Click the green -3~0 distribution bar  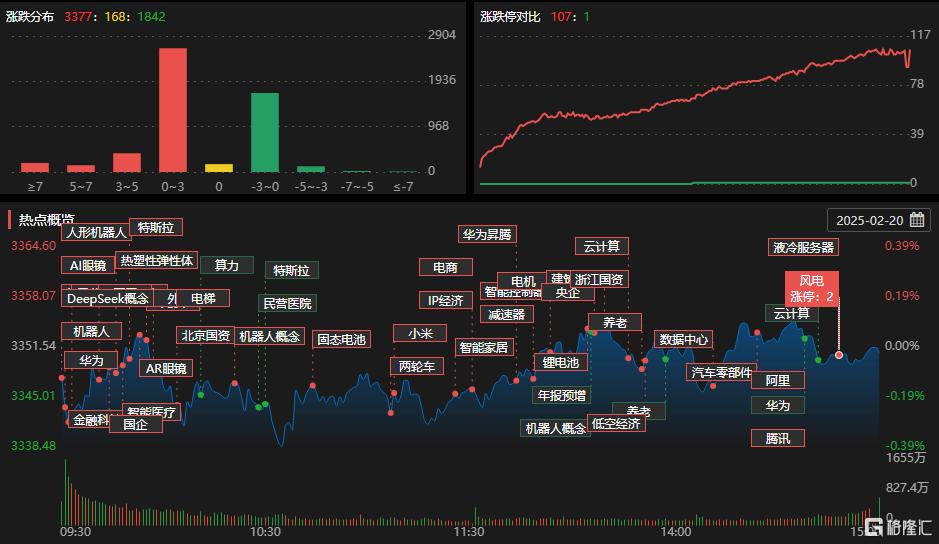tap(265, 132)
